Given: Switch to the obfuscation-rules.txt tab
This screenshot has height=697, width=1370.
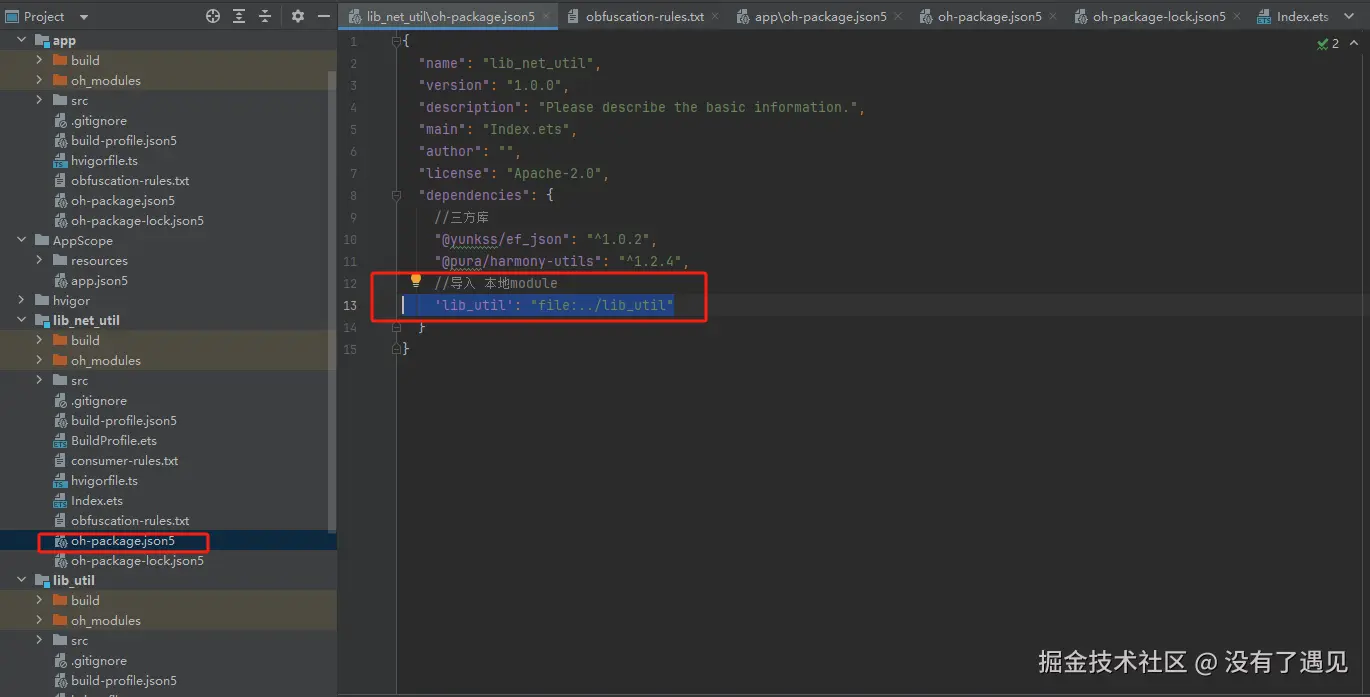Looking at the screenshot, I should [x=645, y=17].
